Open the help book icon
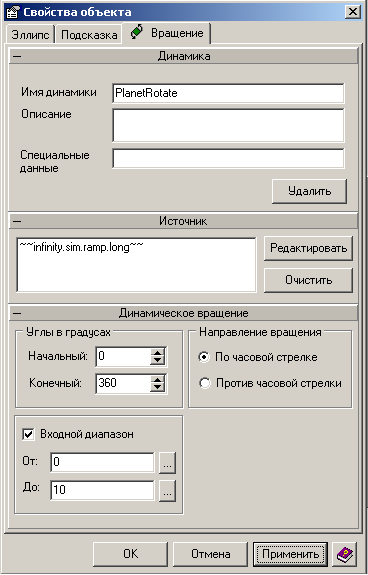 [x=345, y=554]
